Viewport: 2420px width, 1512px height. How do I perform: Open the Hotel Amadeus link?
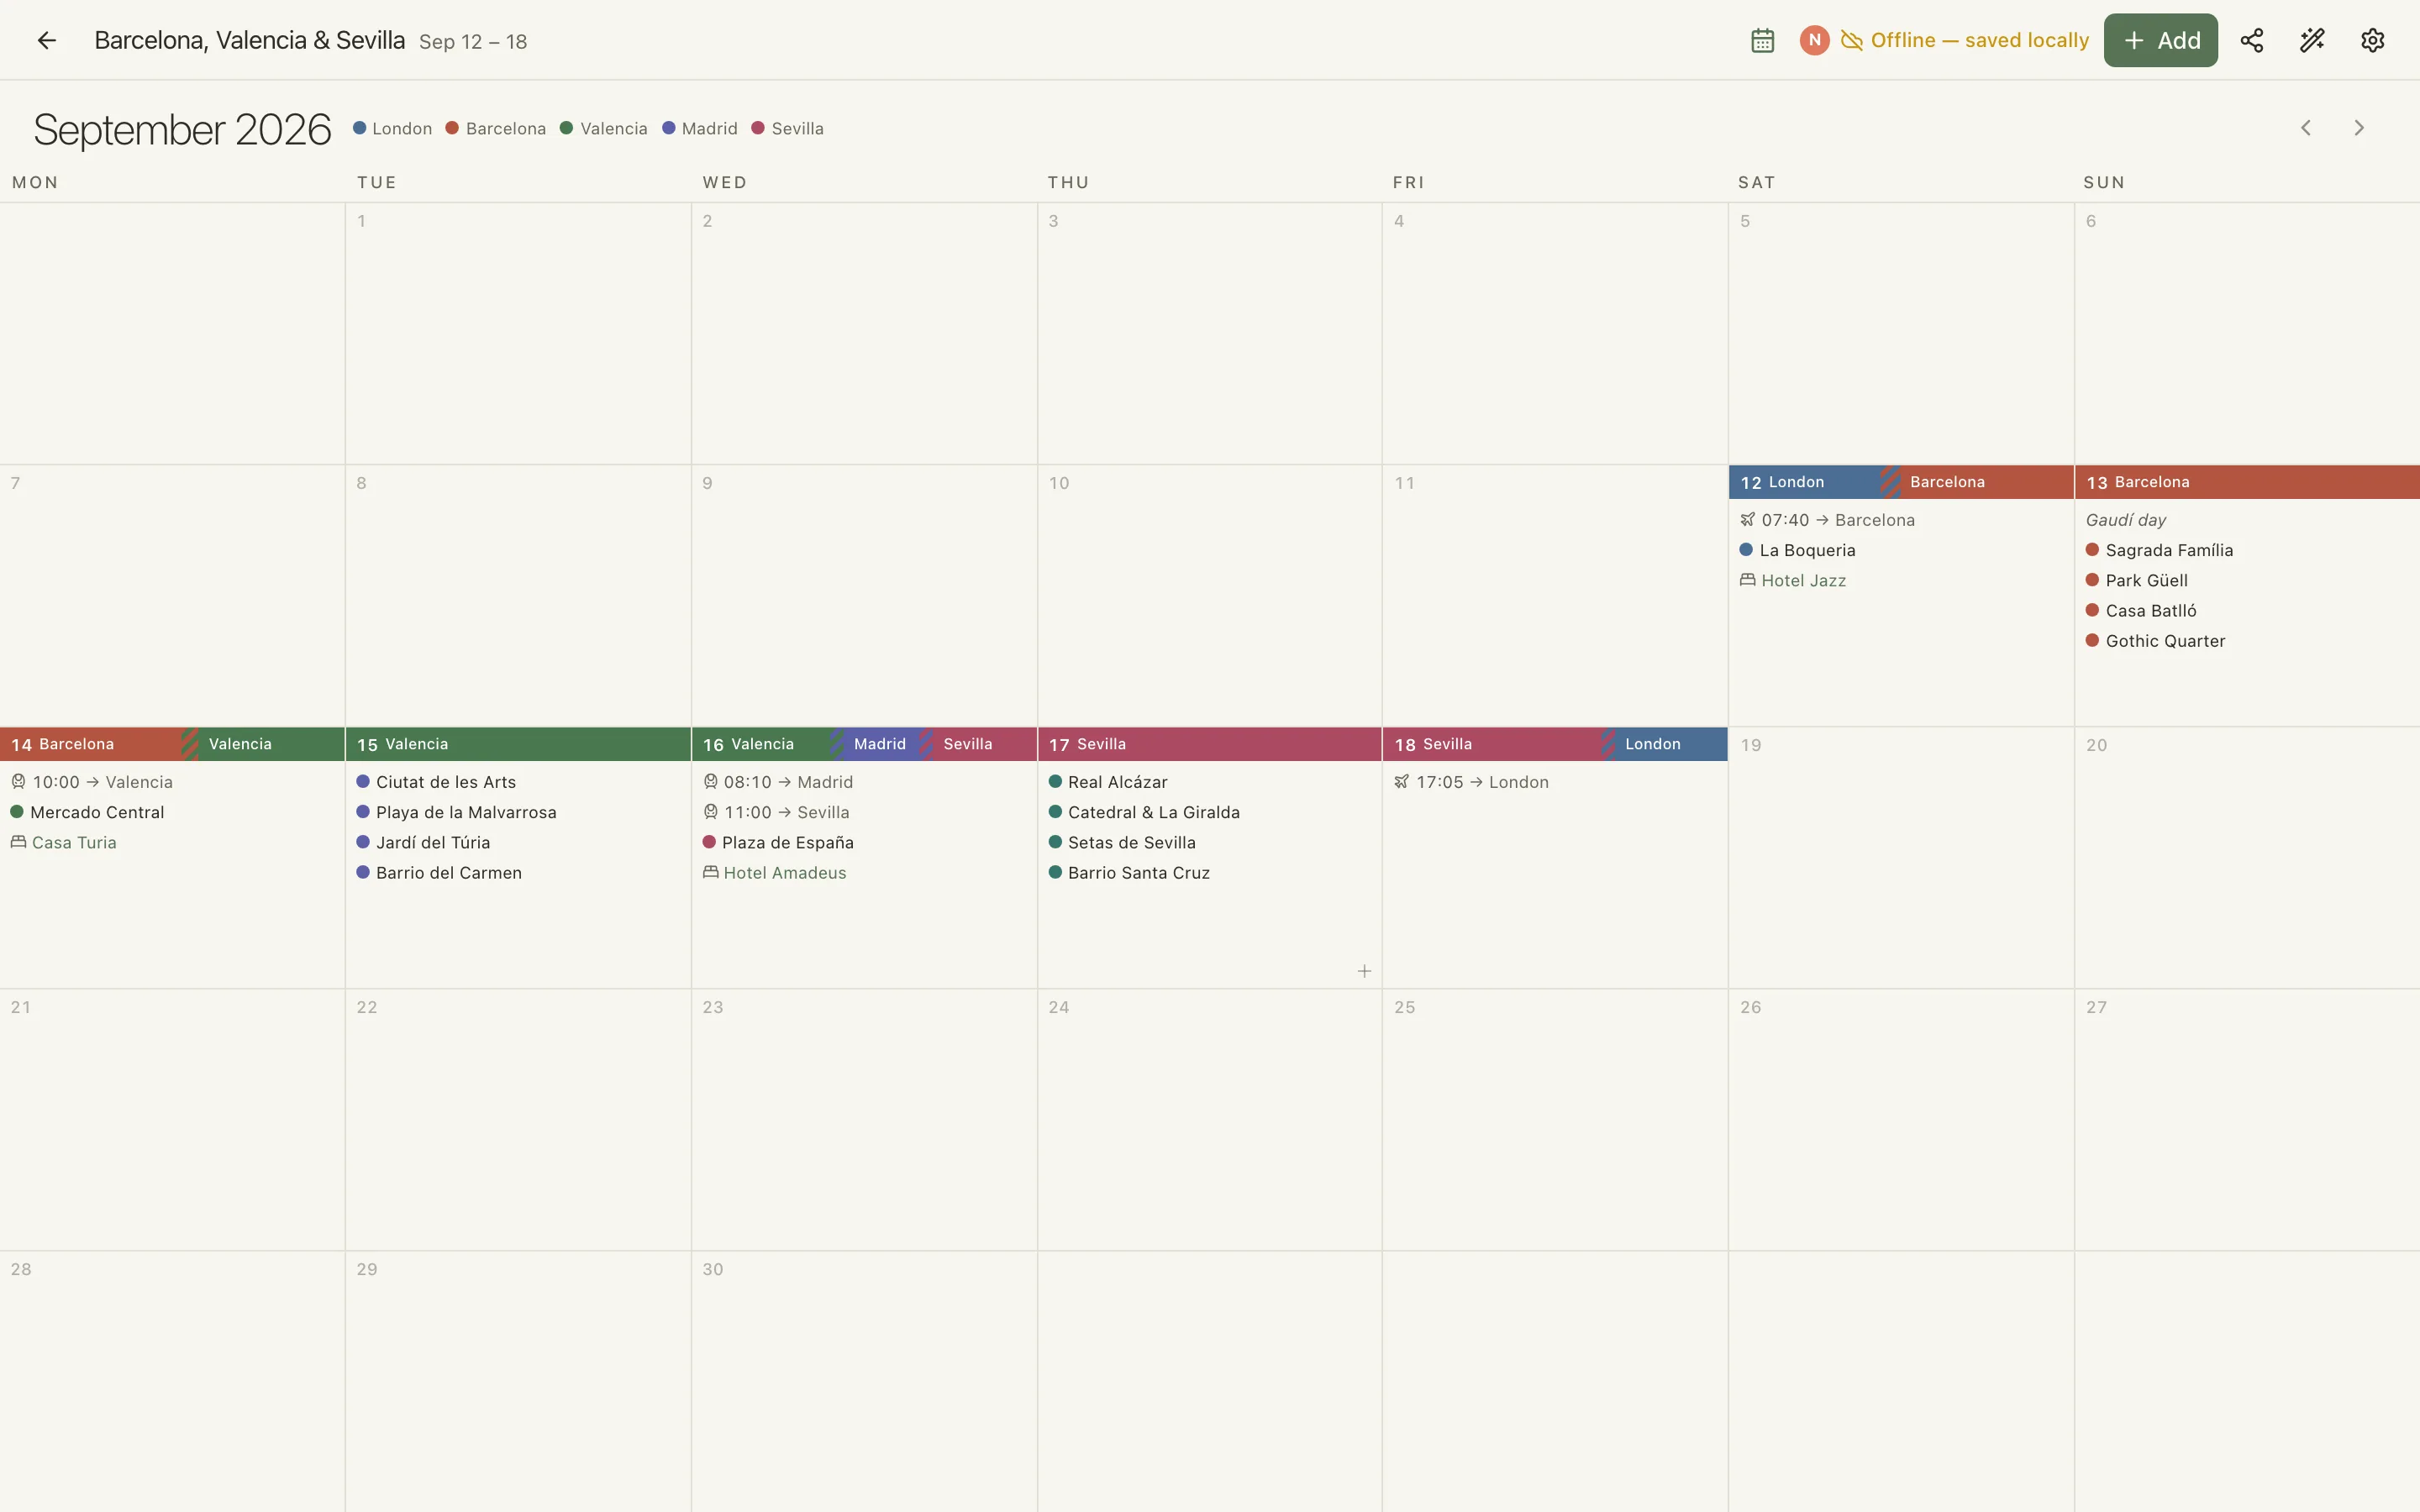point(784,873)
